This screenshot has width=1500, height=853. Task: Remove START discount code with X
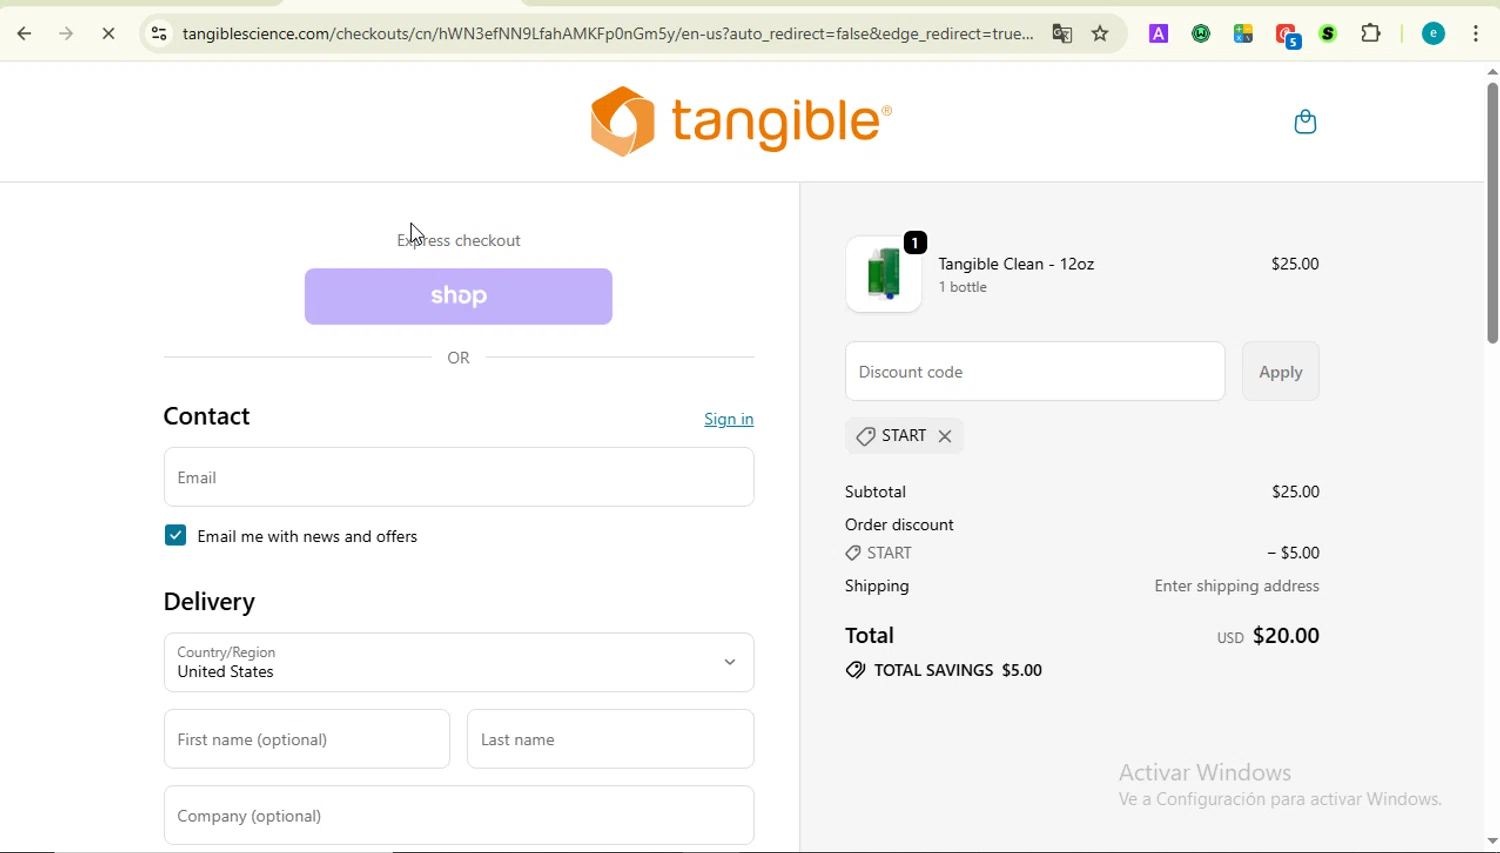[945, 436]
